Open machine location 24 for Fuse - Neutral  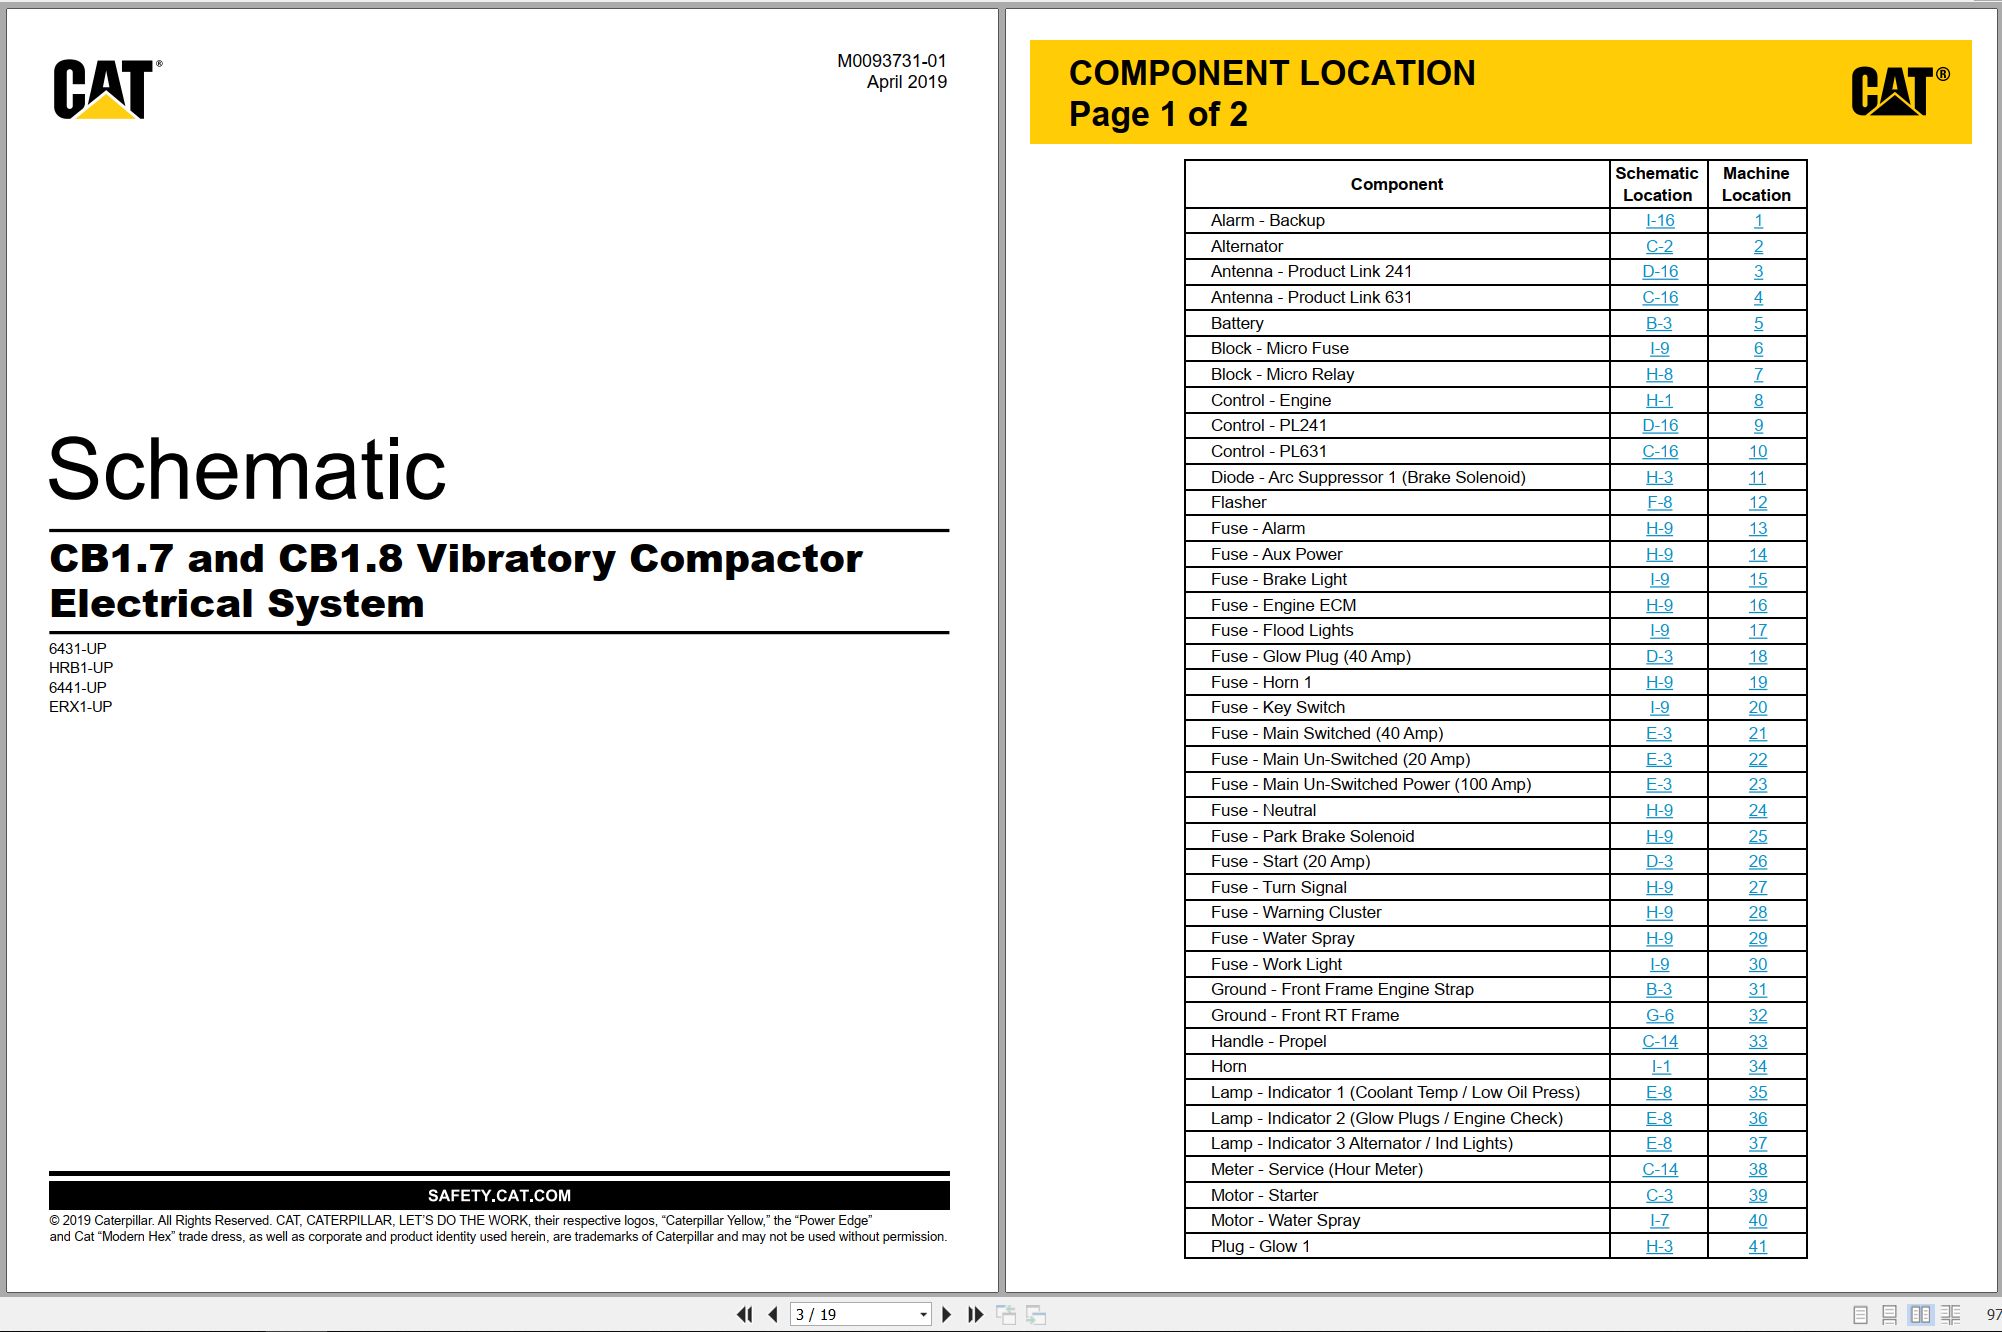tap(1758, 810)
